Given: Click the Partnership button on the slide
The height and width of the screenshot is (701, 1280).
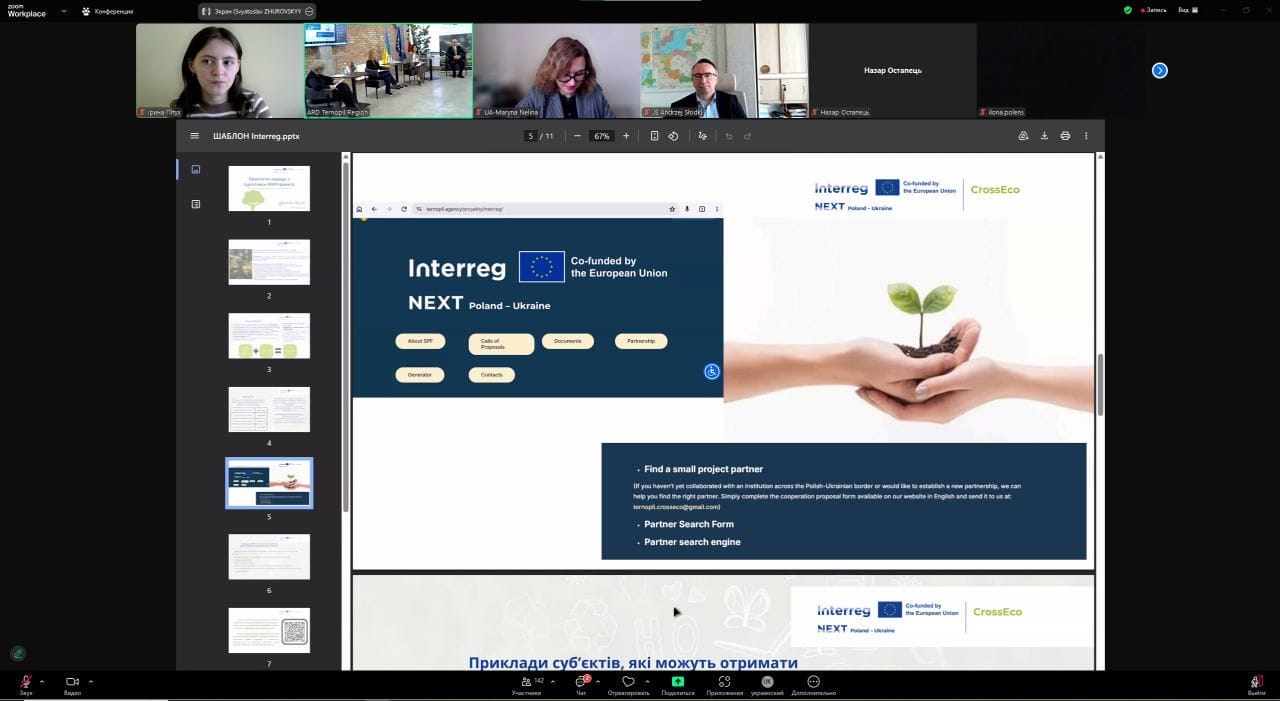Looking at the screenshot, I should pyautogui.click(x=641, y=341).
